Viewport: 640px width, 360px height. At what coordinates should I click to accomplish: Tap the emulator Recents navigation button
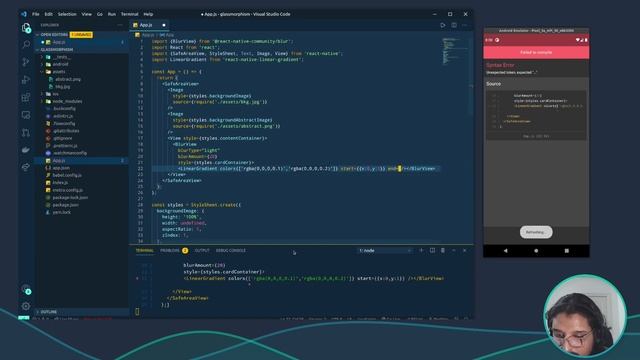click(567, 251)
